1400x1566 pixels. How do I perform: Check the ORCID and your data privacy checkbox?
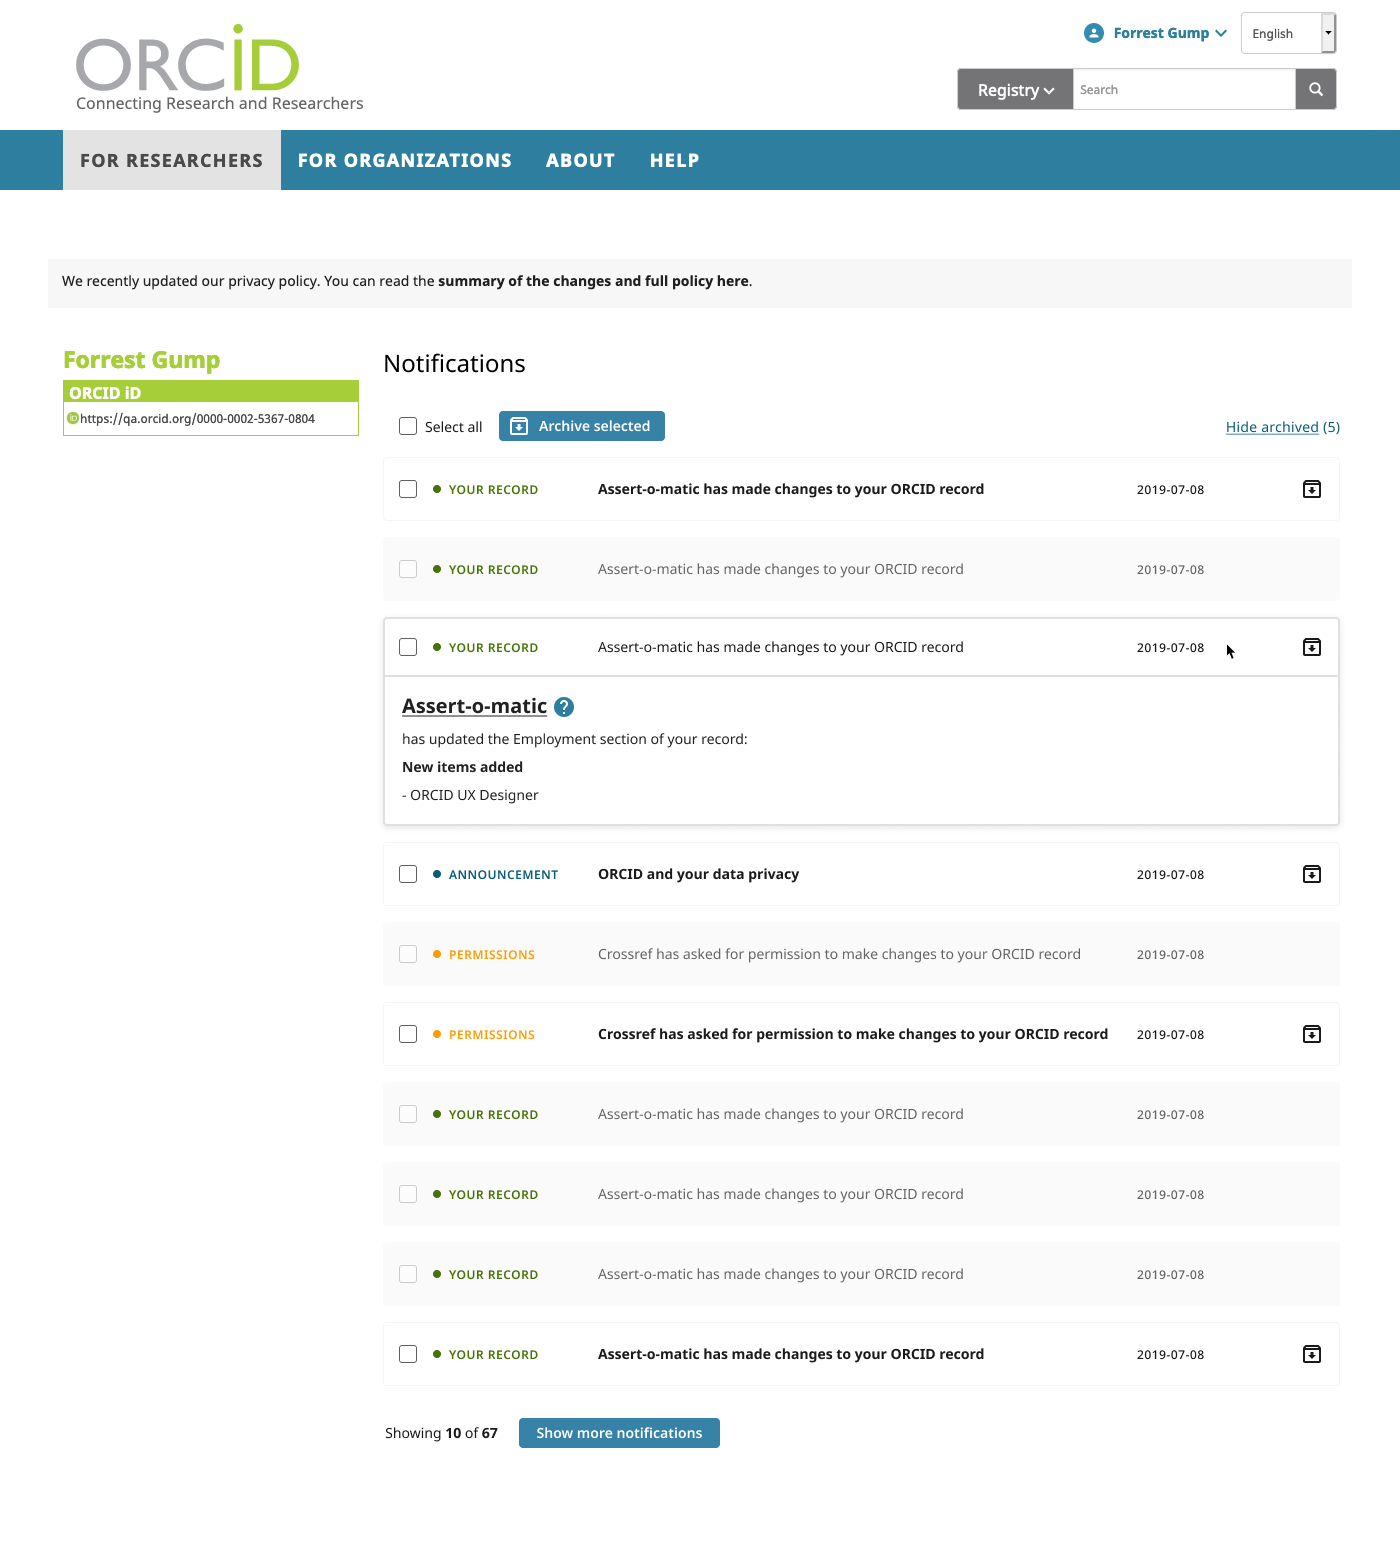pos(408,874)
